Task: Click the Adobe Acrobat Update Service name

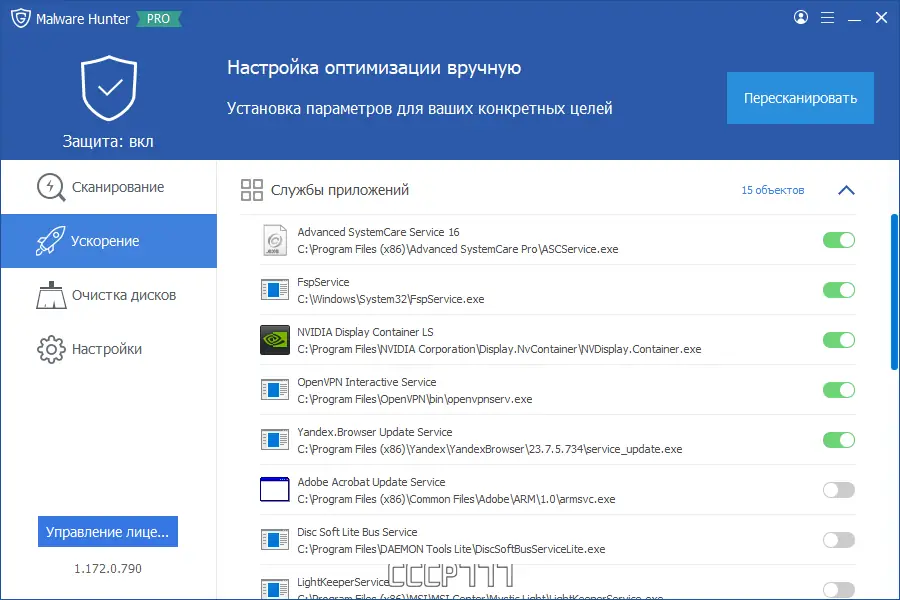Action: click(371, 482)
